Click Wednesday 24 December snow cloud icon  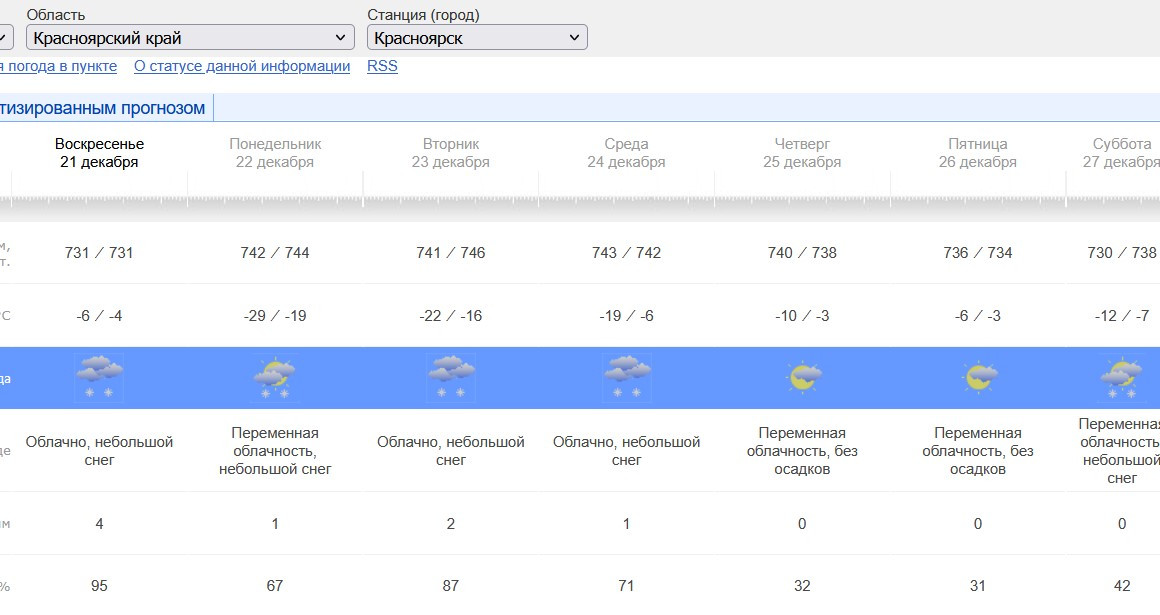[x=627, y=377]
